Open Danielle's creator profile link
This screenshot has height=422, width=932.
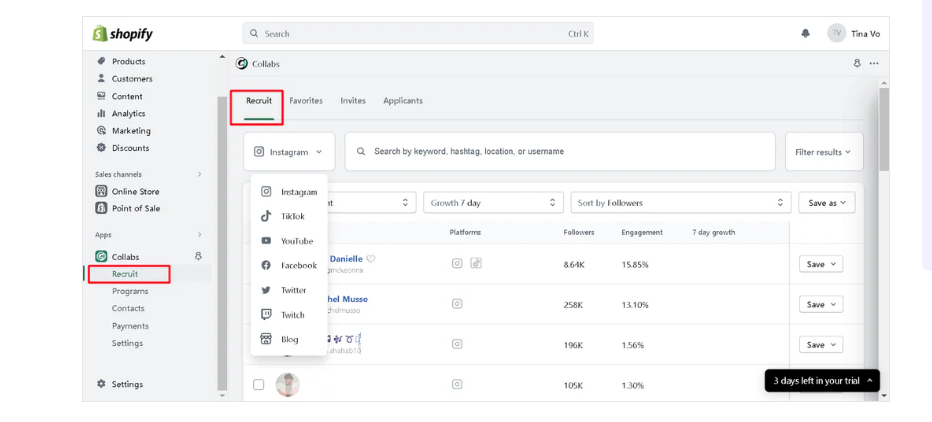tap(345, 259)
